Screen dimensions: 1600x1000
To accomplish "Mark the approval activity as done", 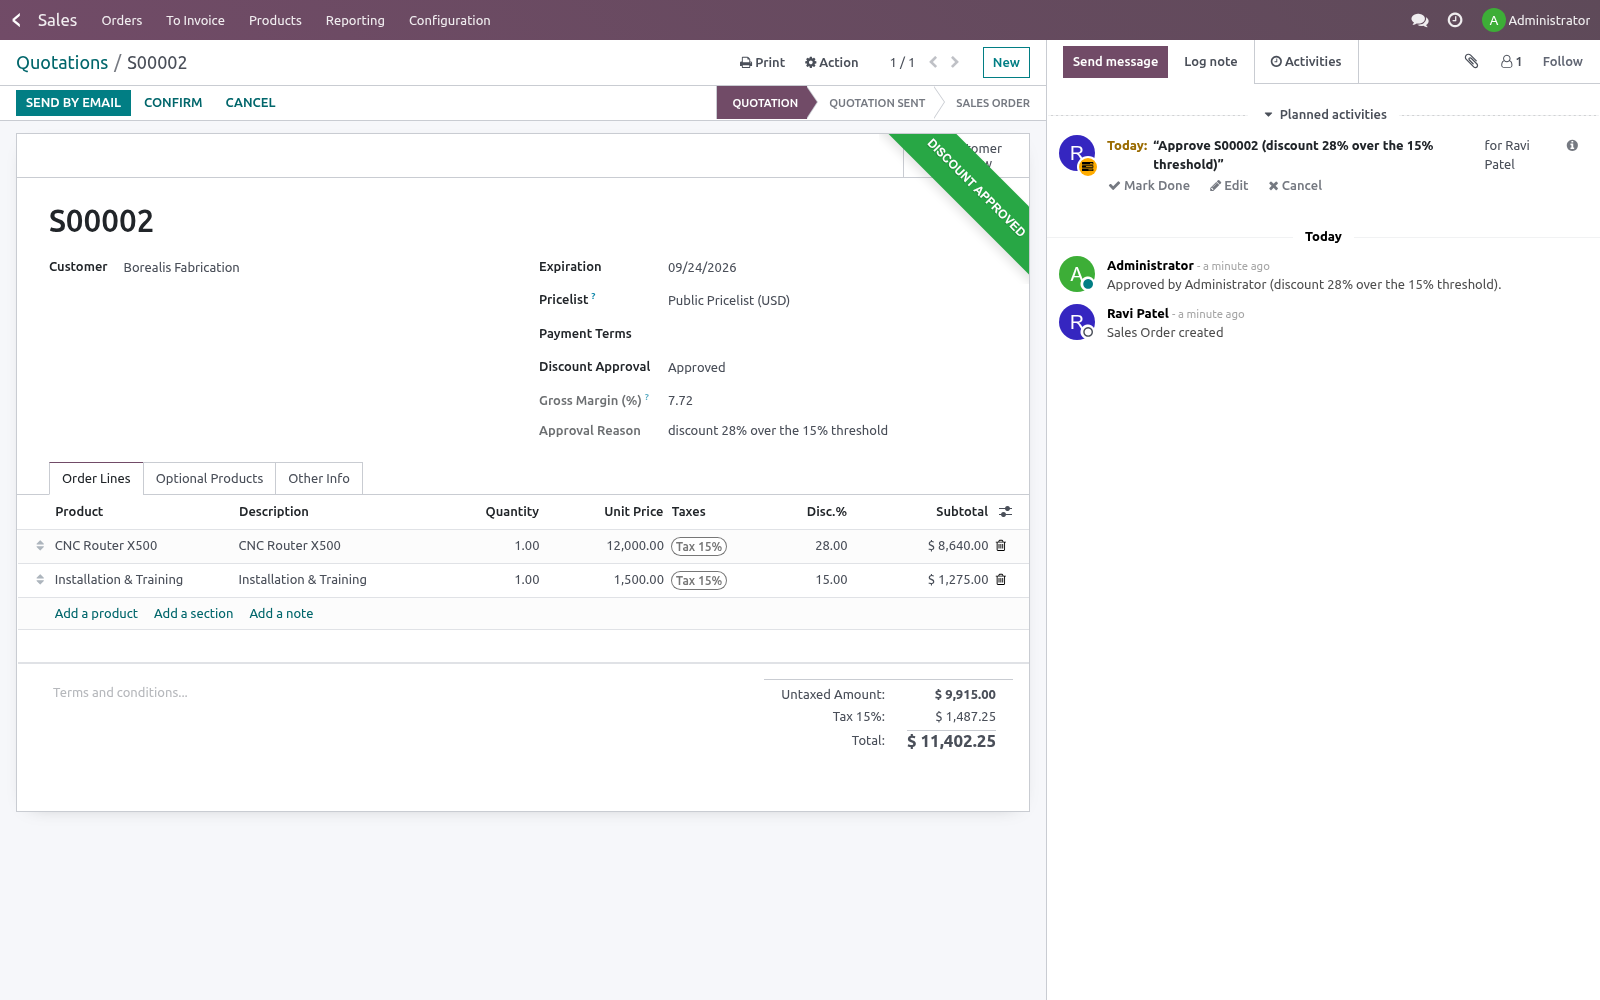I will (x=1149, y=186).
